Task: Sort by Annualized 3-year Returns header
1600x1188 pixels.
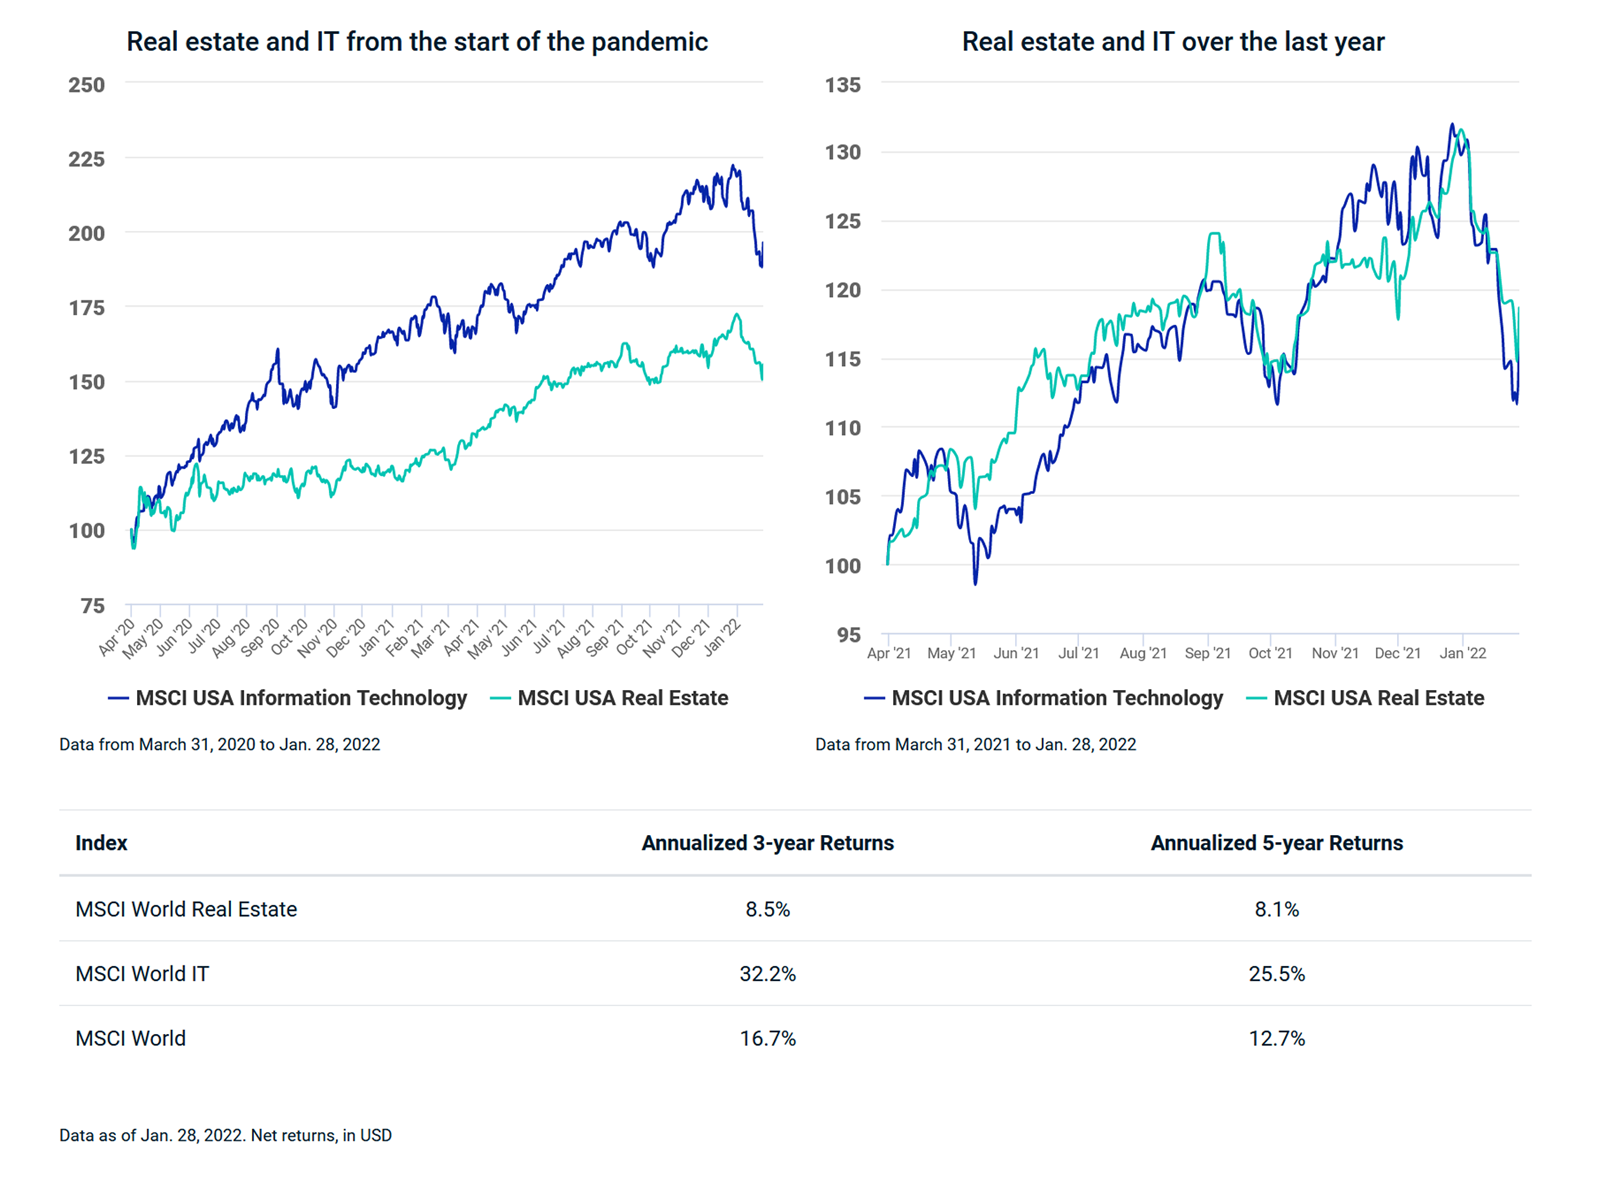Action: click(767, 843)
